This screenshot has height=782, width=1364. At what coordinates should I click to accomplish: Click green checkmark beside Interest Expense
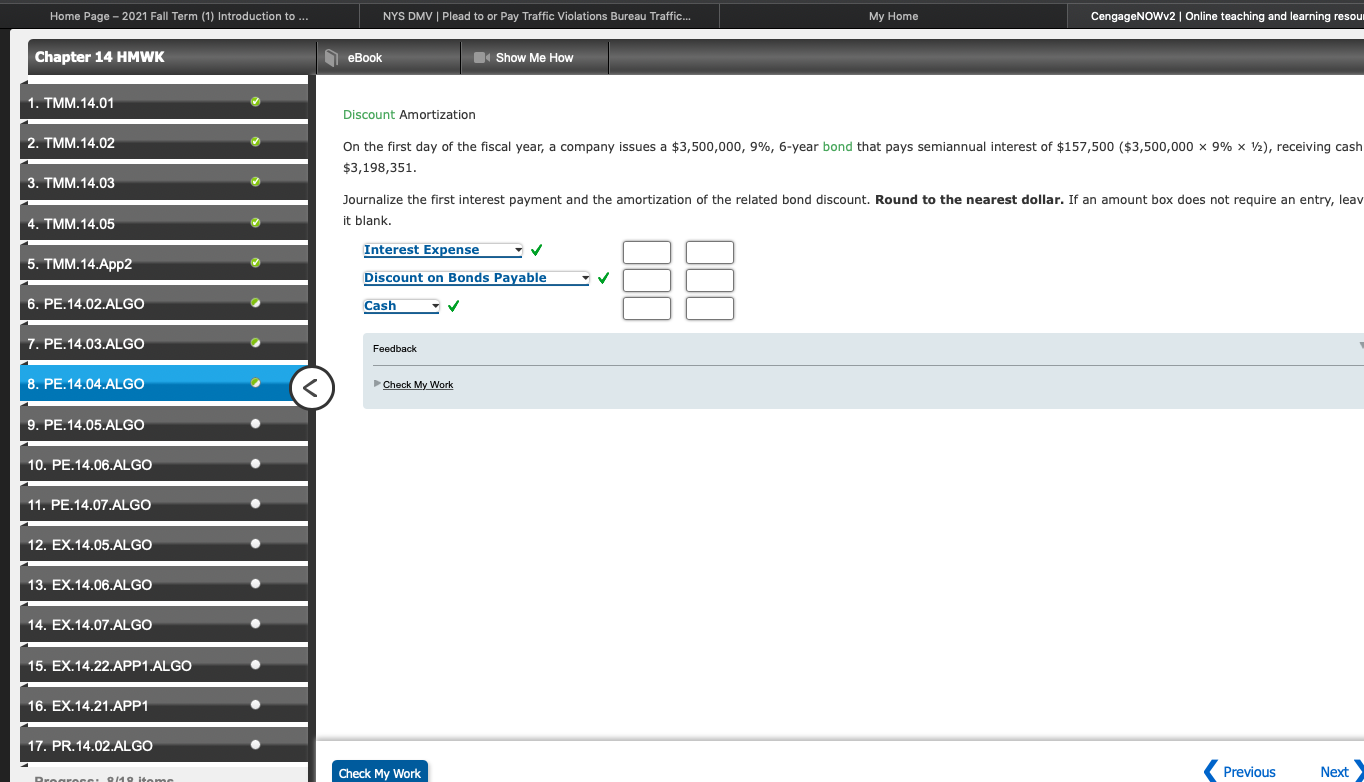(536, 250)
